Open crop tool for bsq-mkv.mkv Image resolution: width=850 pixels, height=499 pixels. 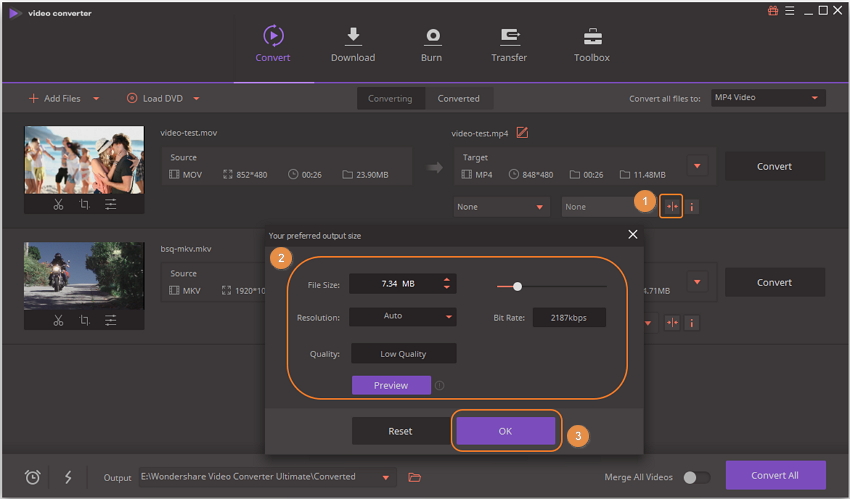[85, 321]
